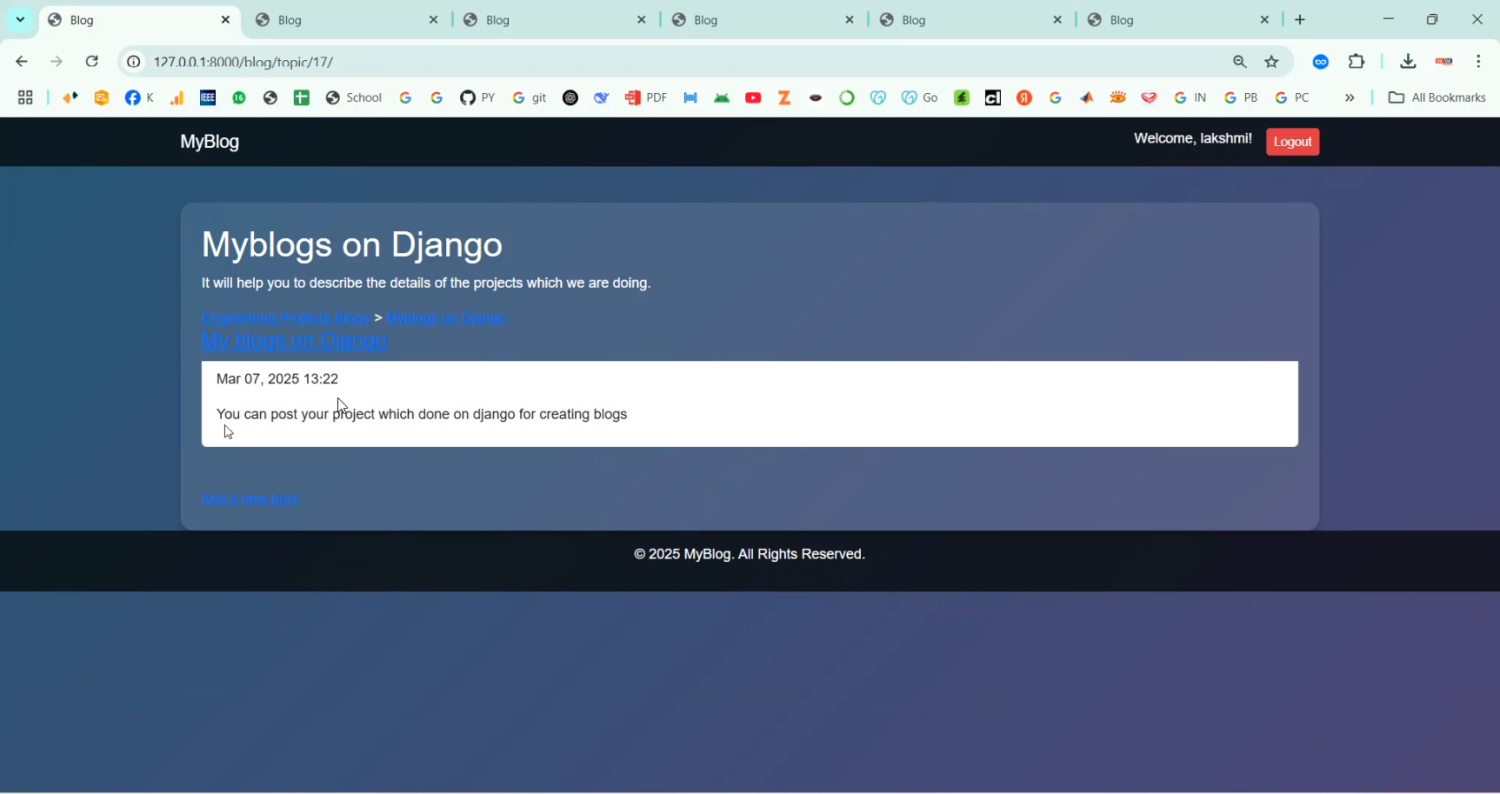This screenshot has height=794, width=1500.
Task: Open the My blogs on Django post title
Action: (294, 341)
